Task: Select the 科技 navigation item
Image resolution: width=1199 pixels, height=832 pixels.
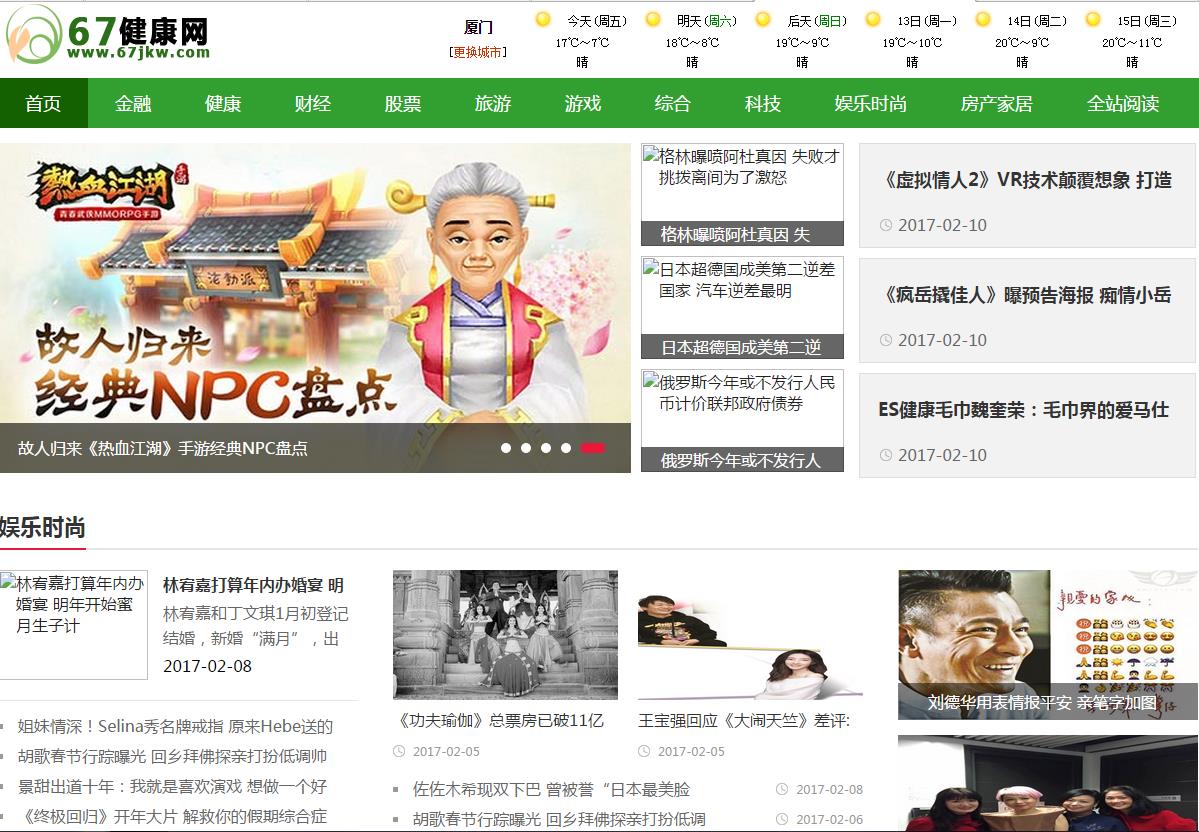Action: coord(762,103)
